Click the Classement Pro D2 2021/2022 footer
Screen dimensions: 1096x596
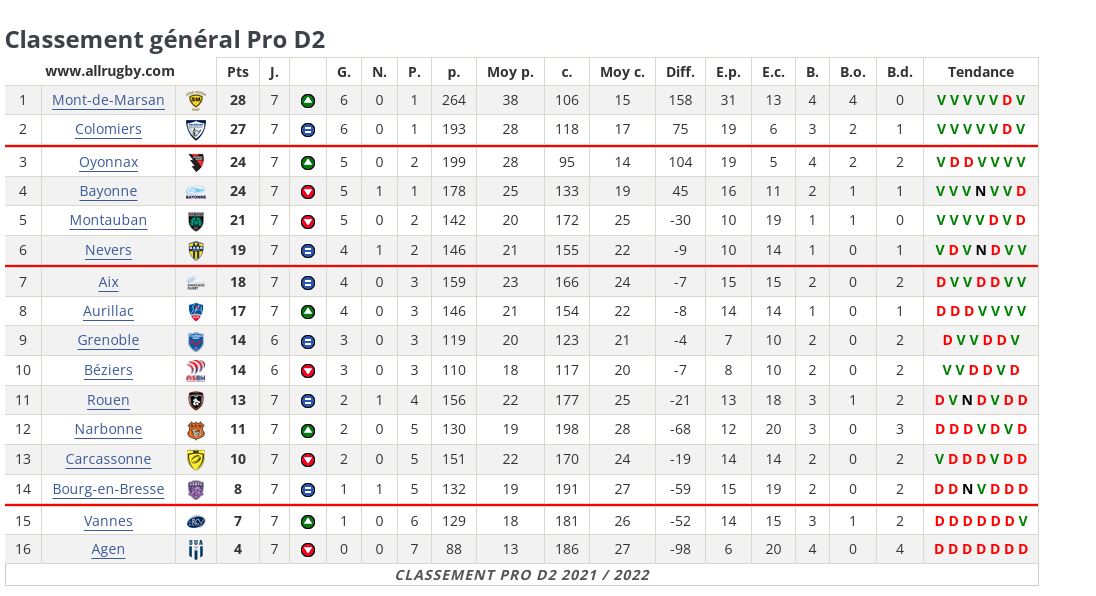(x=522, y=575)
